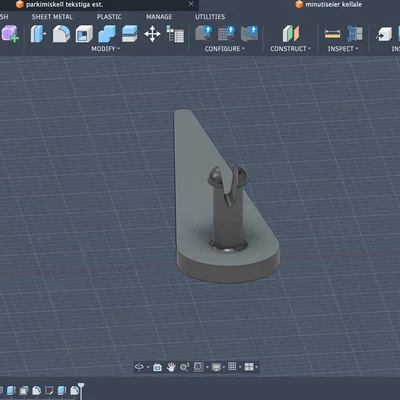The width and height of the screenshot is (400, 400).
Task: Activate the Measure ruler tool
Action: click(x=332, y=34)
